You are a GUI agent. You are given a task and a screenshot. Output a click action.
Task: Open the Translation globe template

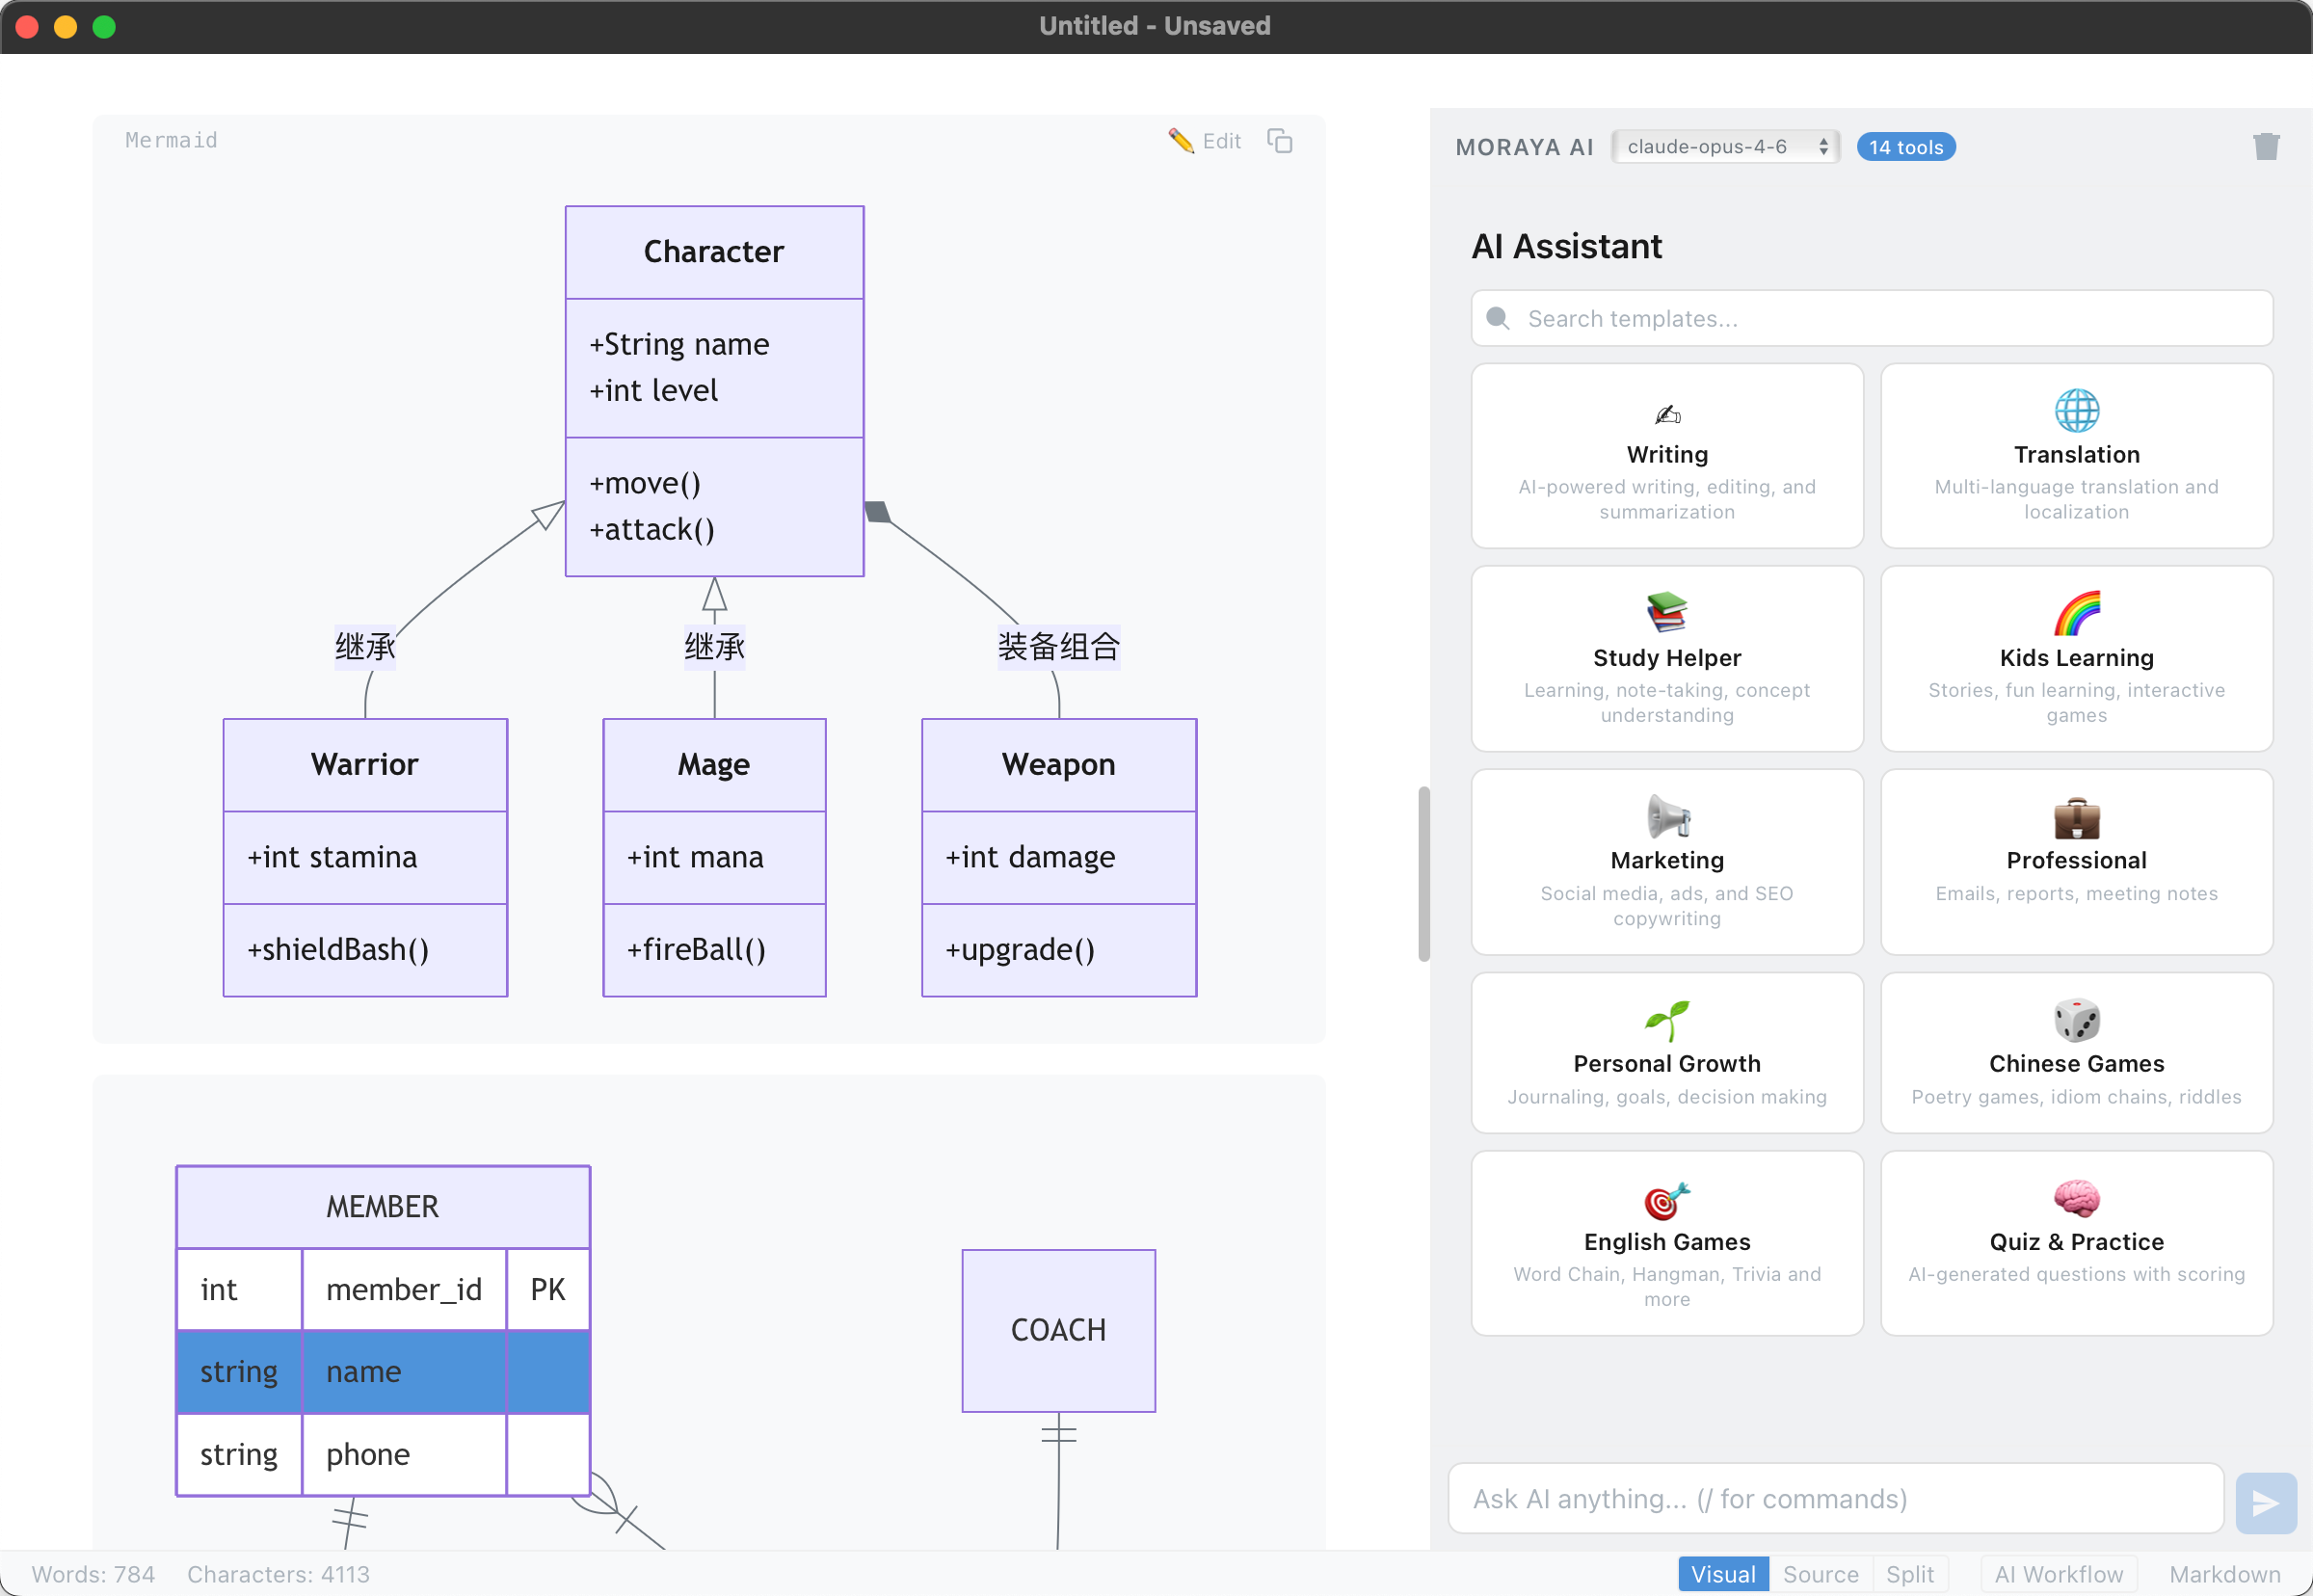[2075, 456]
